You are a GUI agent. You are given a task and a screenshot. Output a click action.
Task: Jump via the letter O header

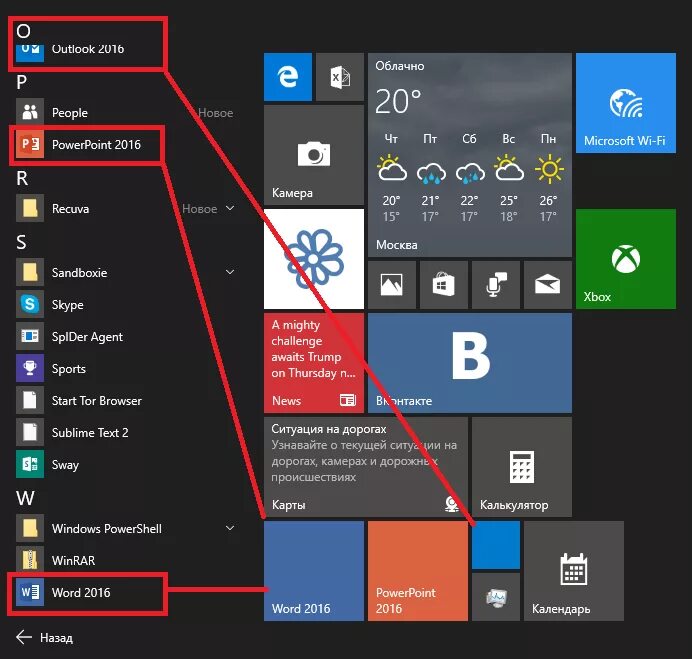tap(23, 31)
